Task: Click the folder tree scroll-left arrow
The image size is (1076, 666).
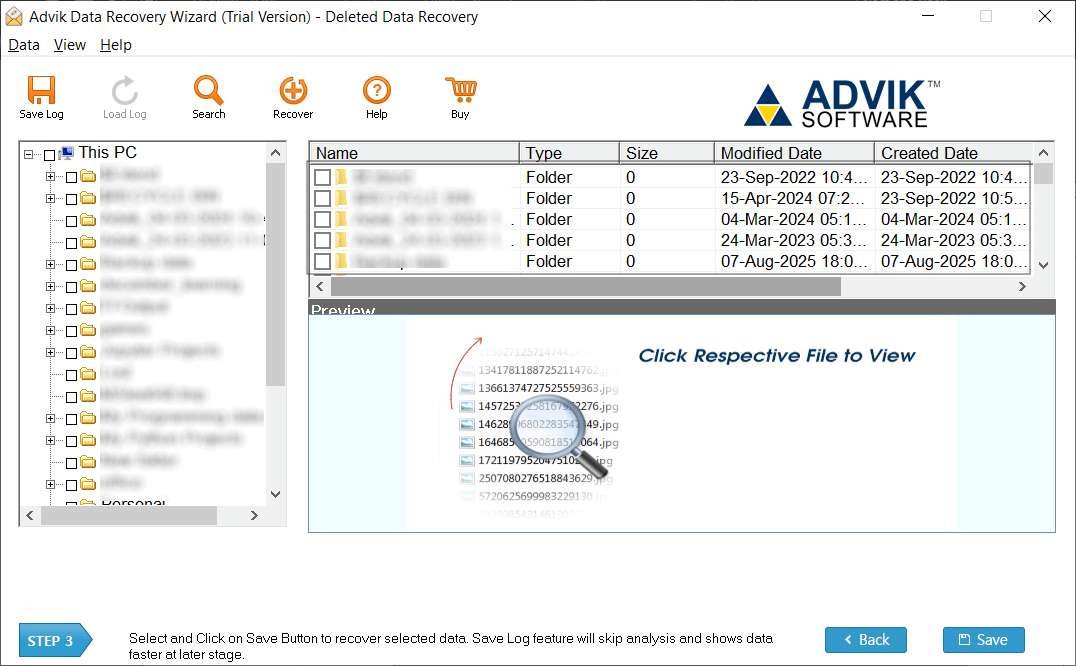Action: [x=30, y=515]
